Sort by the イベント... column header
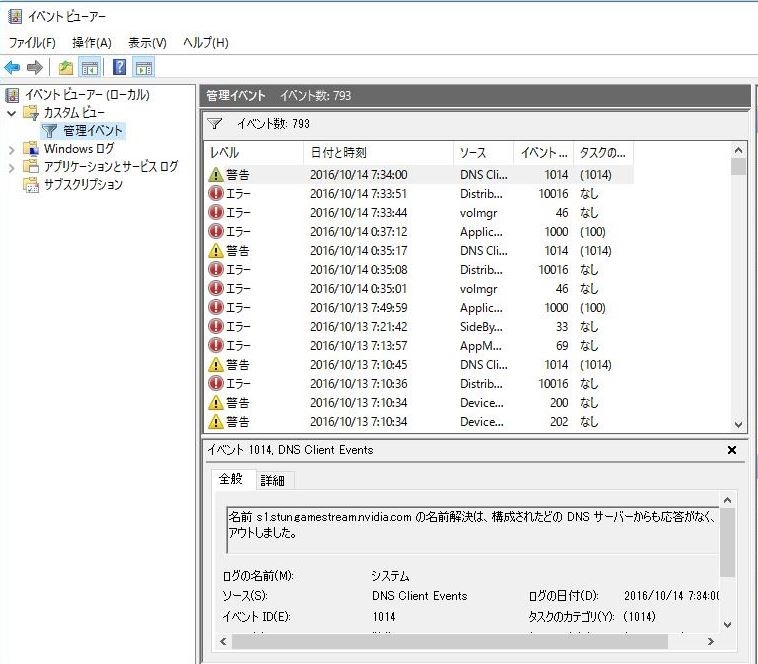Viewport: 758px width, 664px height. point(543,153)
